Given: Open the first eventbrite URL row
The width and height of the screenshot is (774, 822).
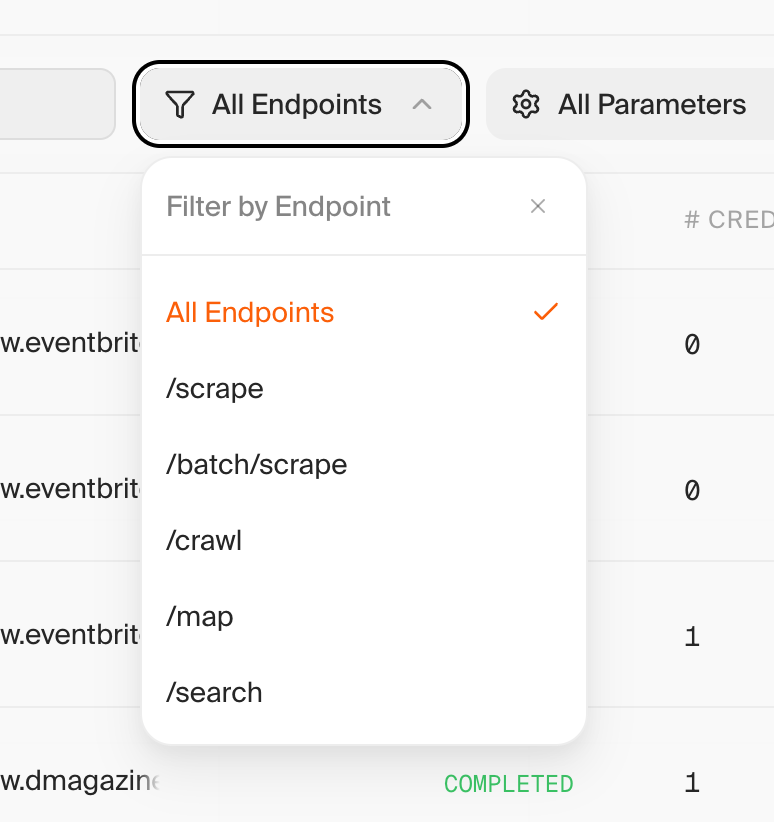Looking at the screenshot, I should 70,344.
